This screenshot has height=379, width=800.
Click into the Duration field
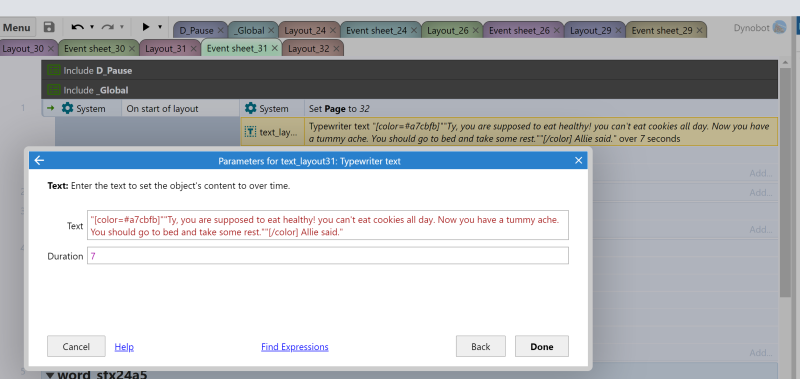click(328, 256)
